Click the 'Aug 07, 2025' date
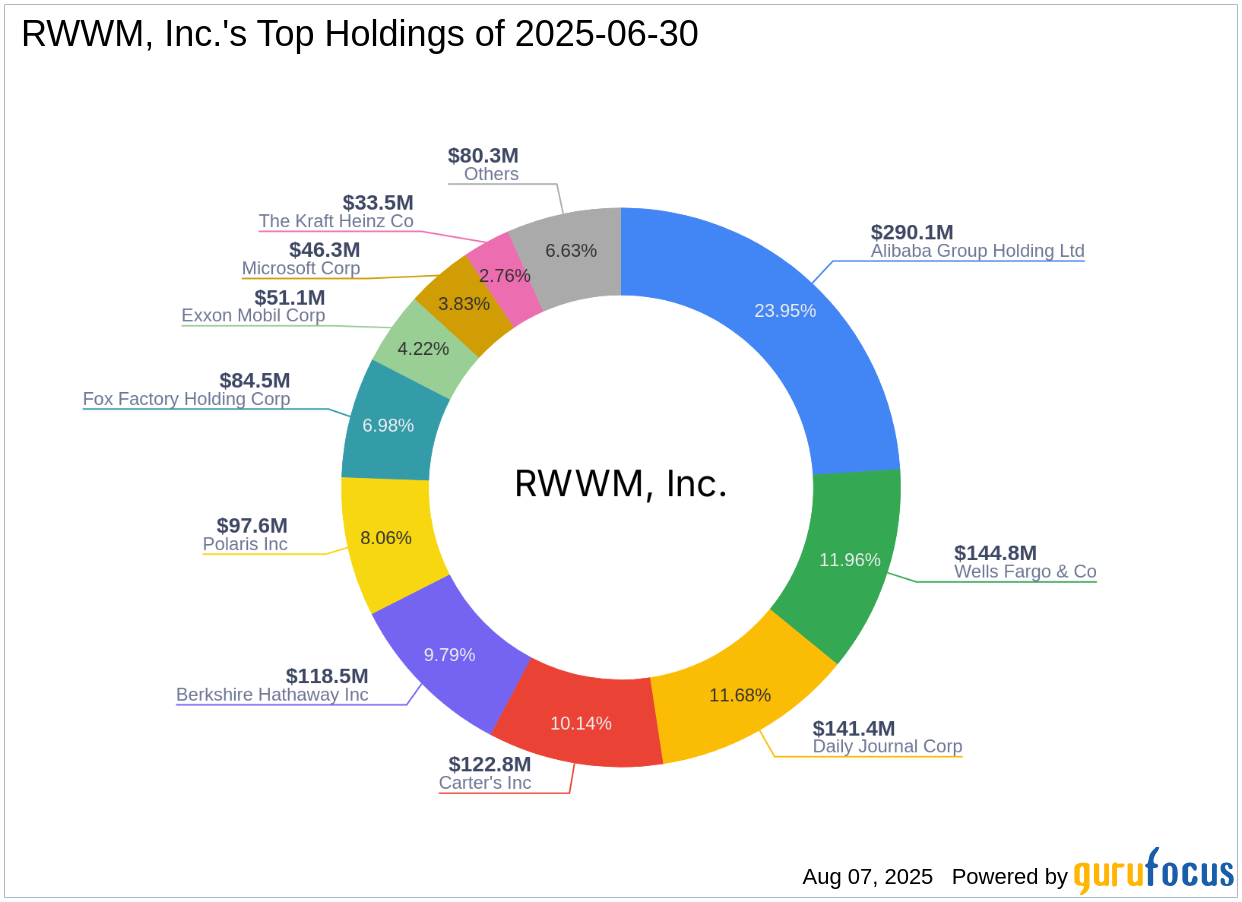This screenshot has width=1242, height=902. point(867,877)
